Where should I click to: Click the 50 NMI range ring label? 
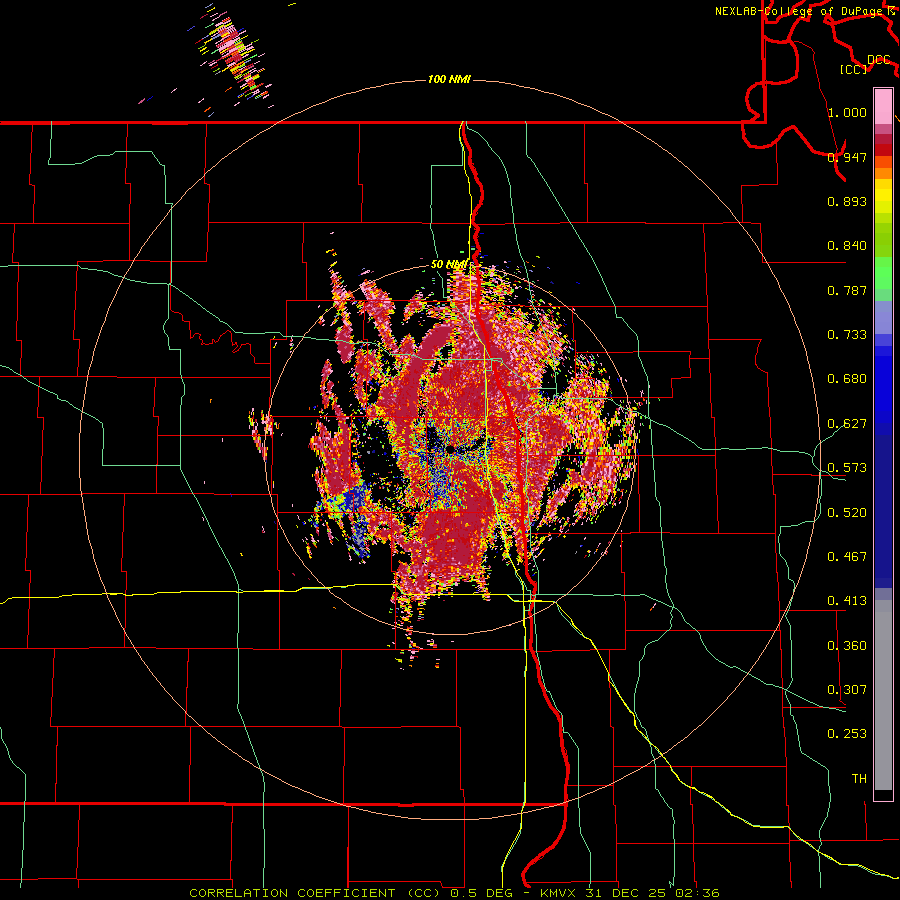(449, 264)
